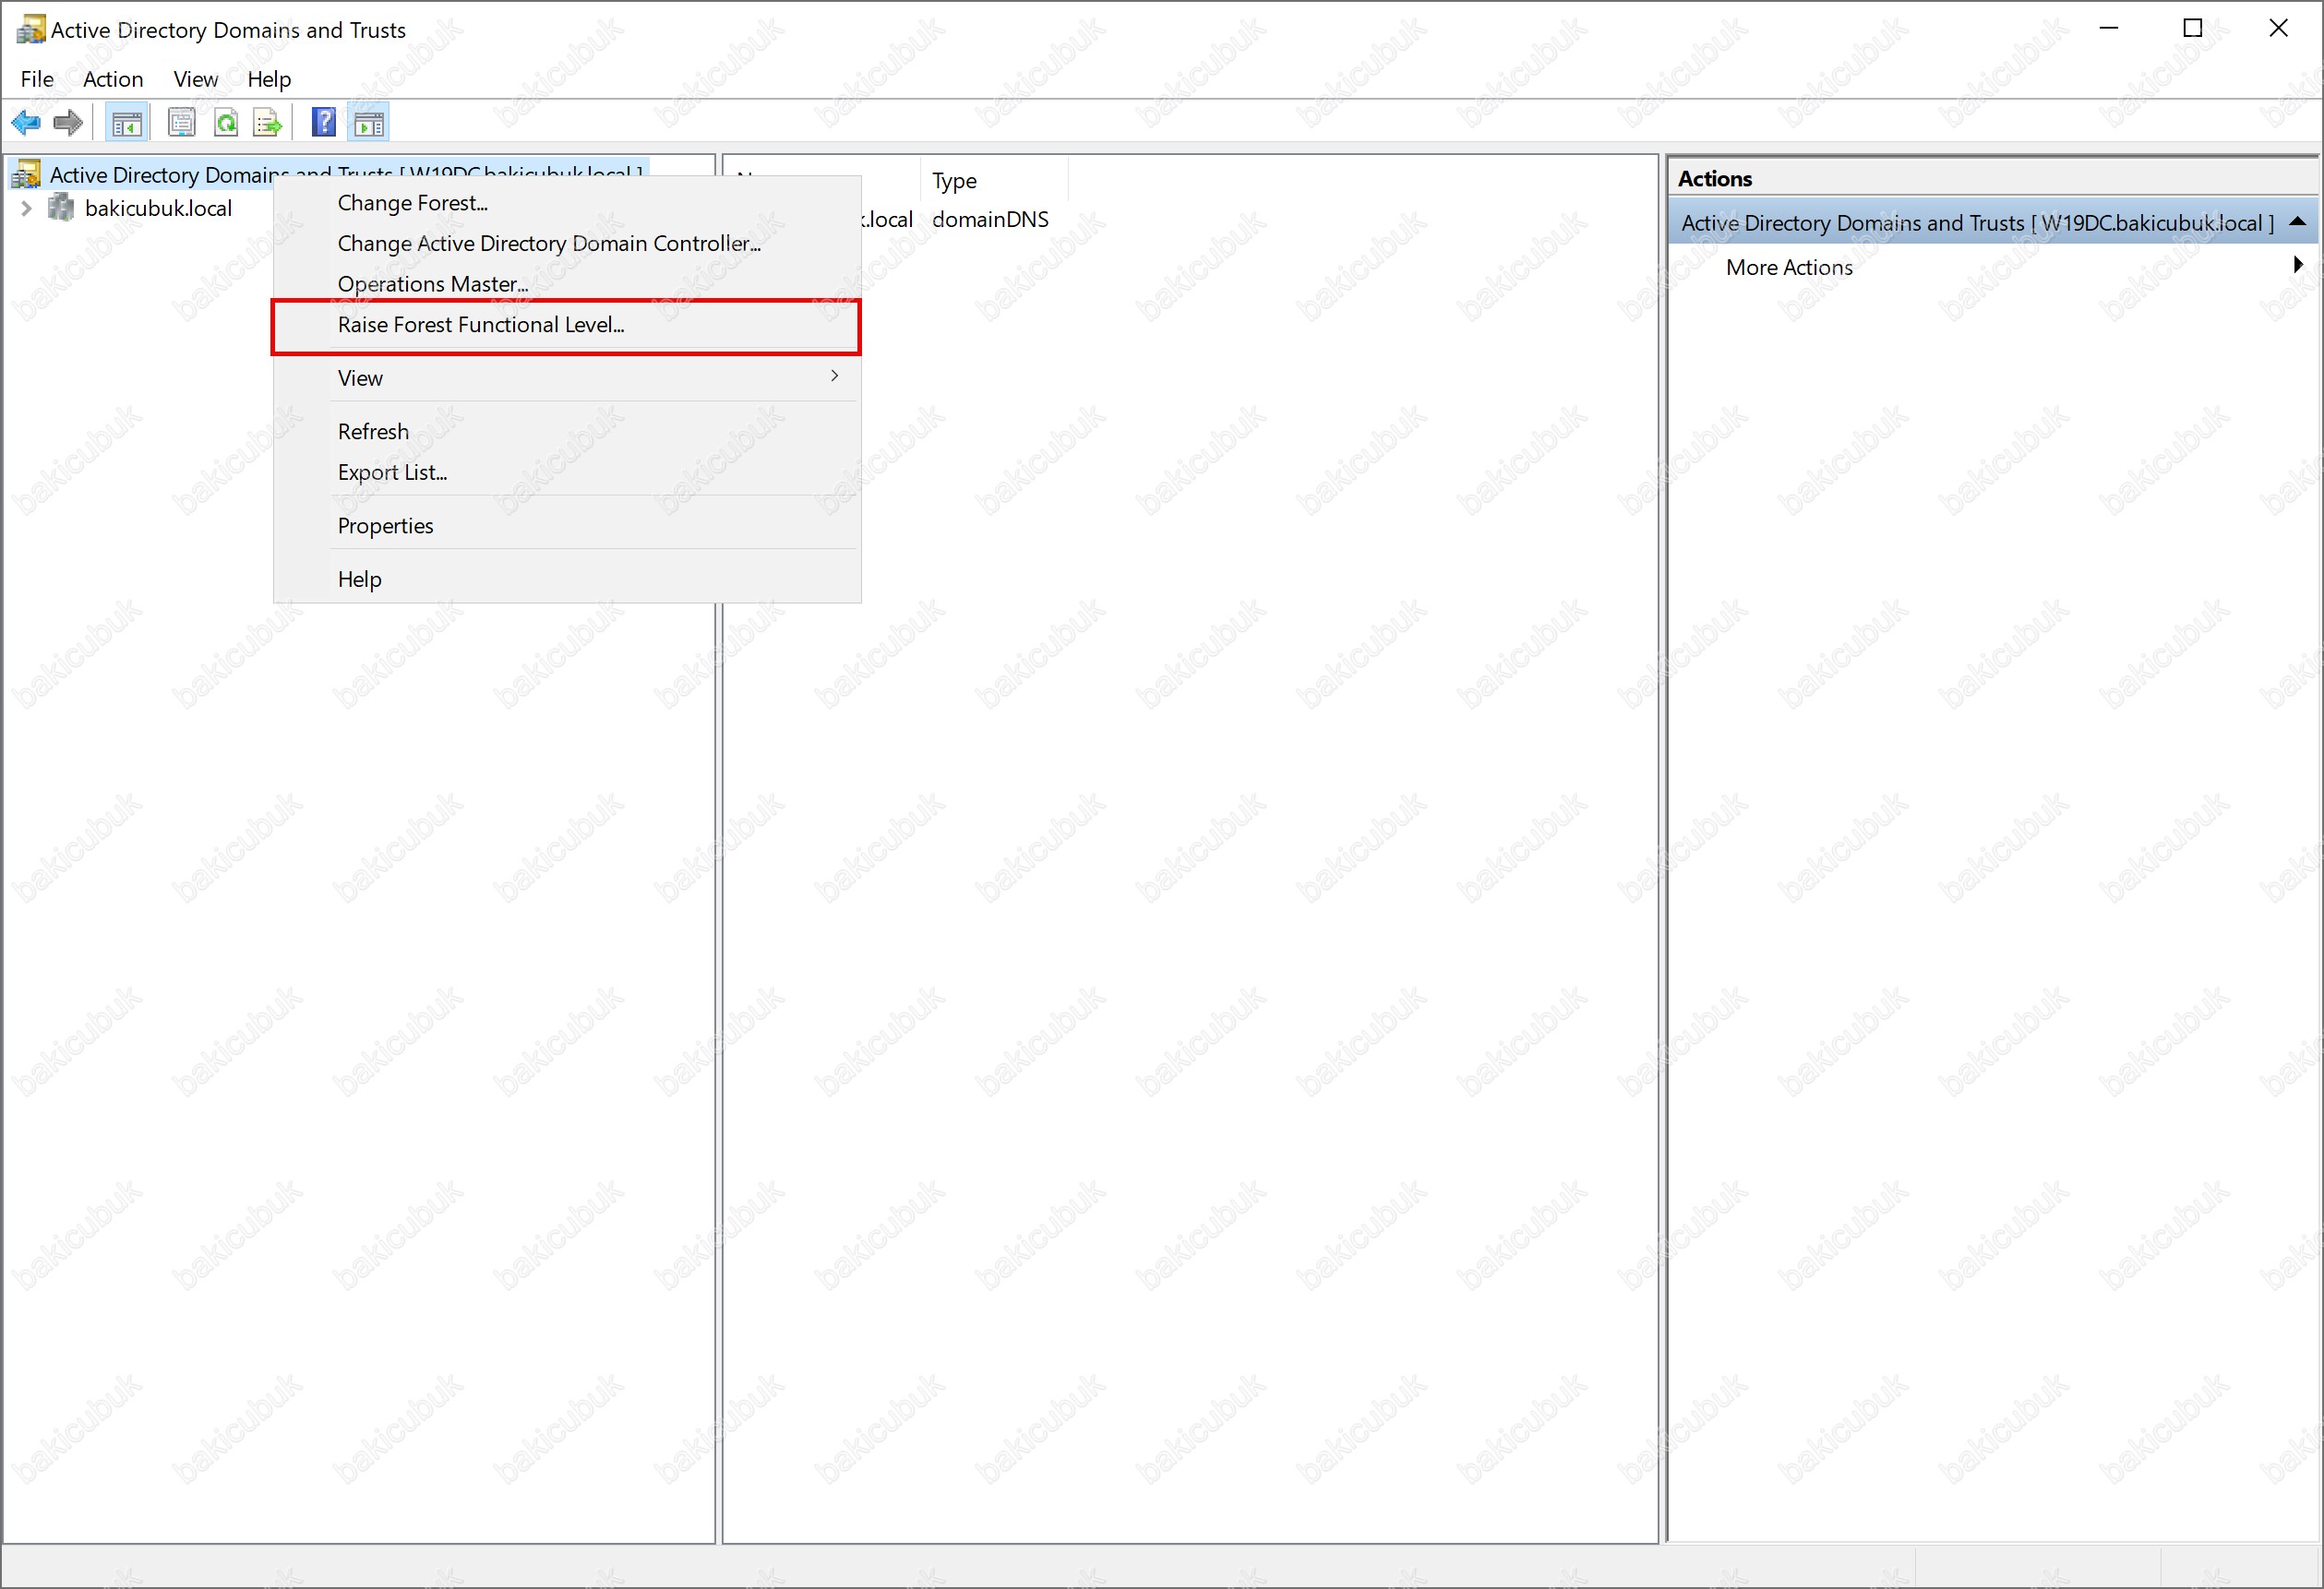This screenshot has width=2324, height=1589.
Task: Choose Export List... from context menu
Action: coord(567,472)
